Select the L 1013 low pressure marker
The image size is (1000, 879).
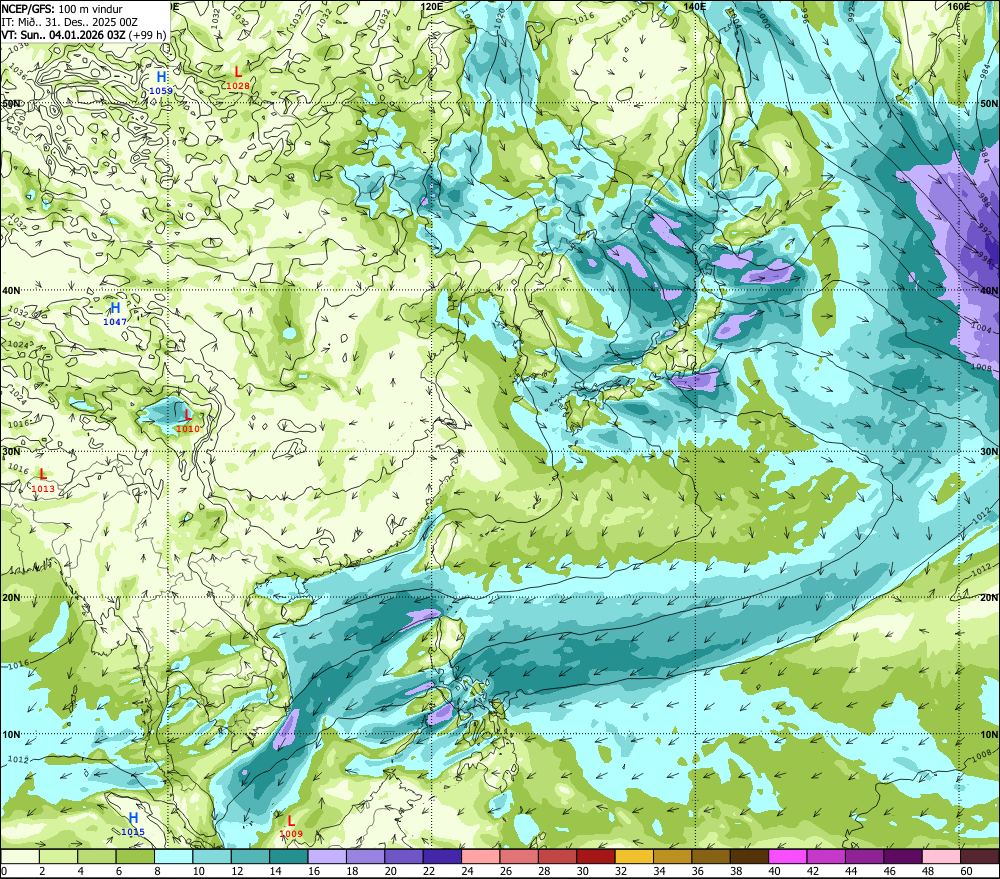(x=43, y=481)
